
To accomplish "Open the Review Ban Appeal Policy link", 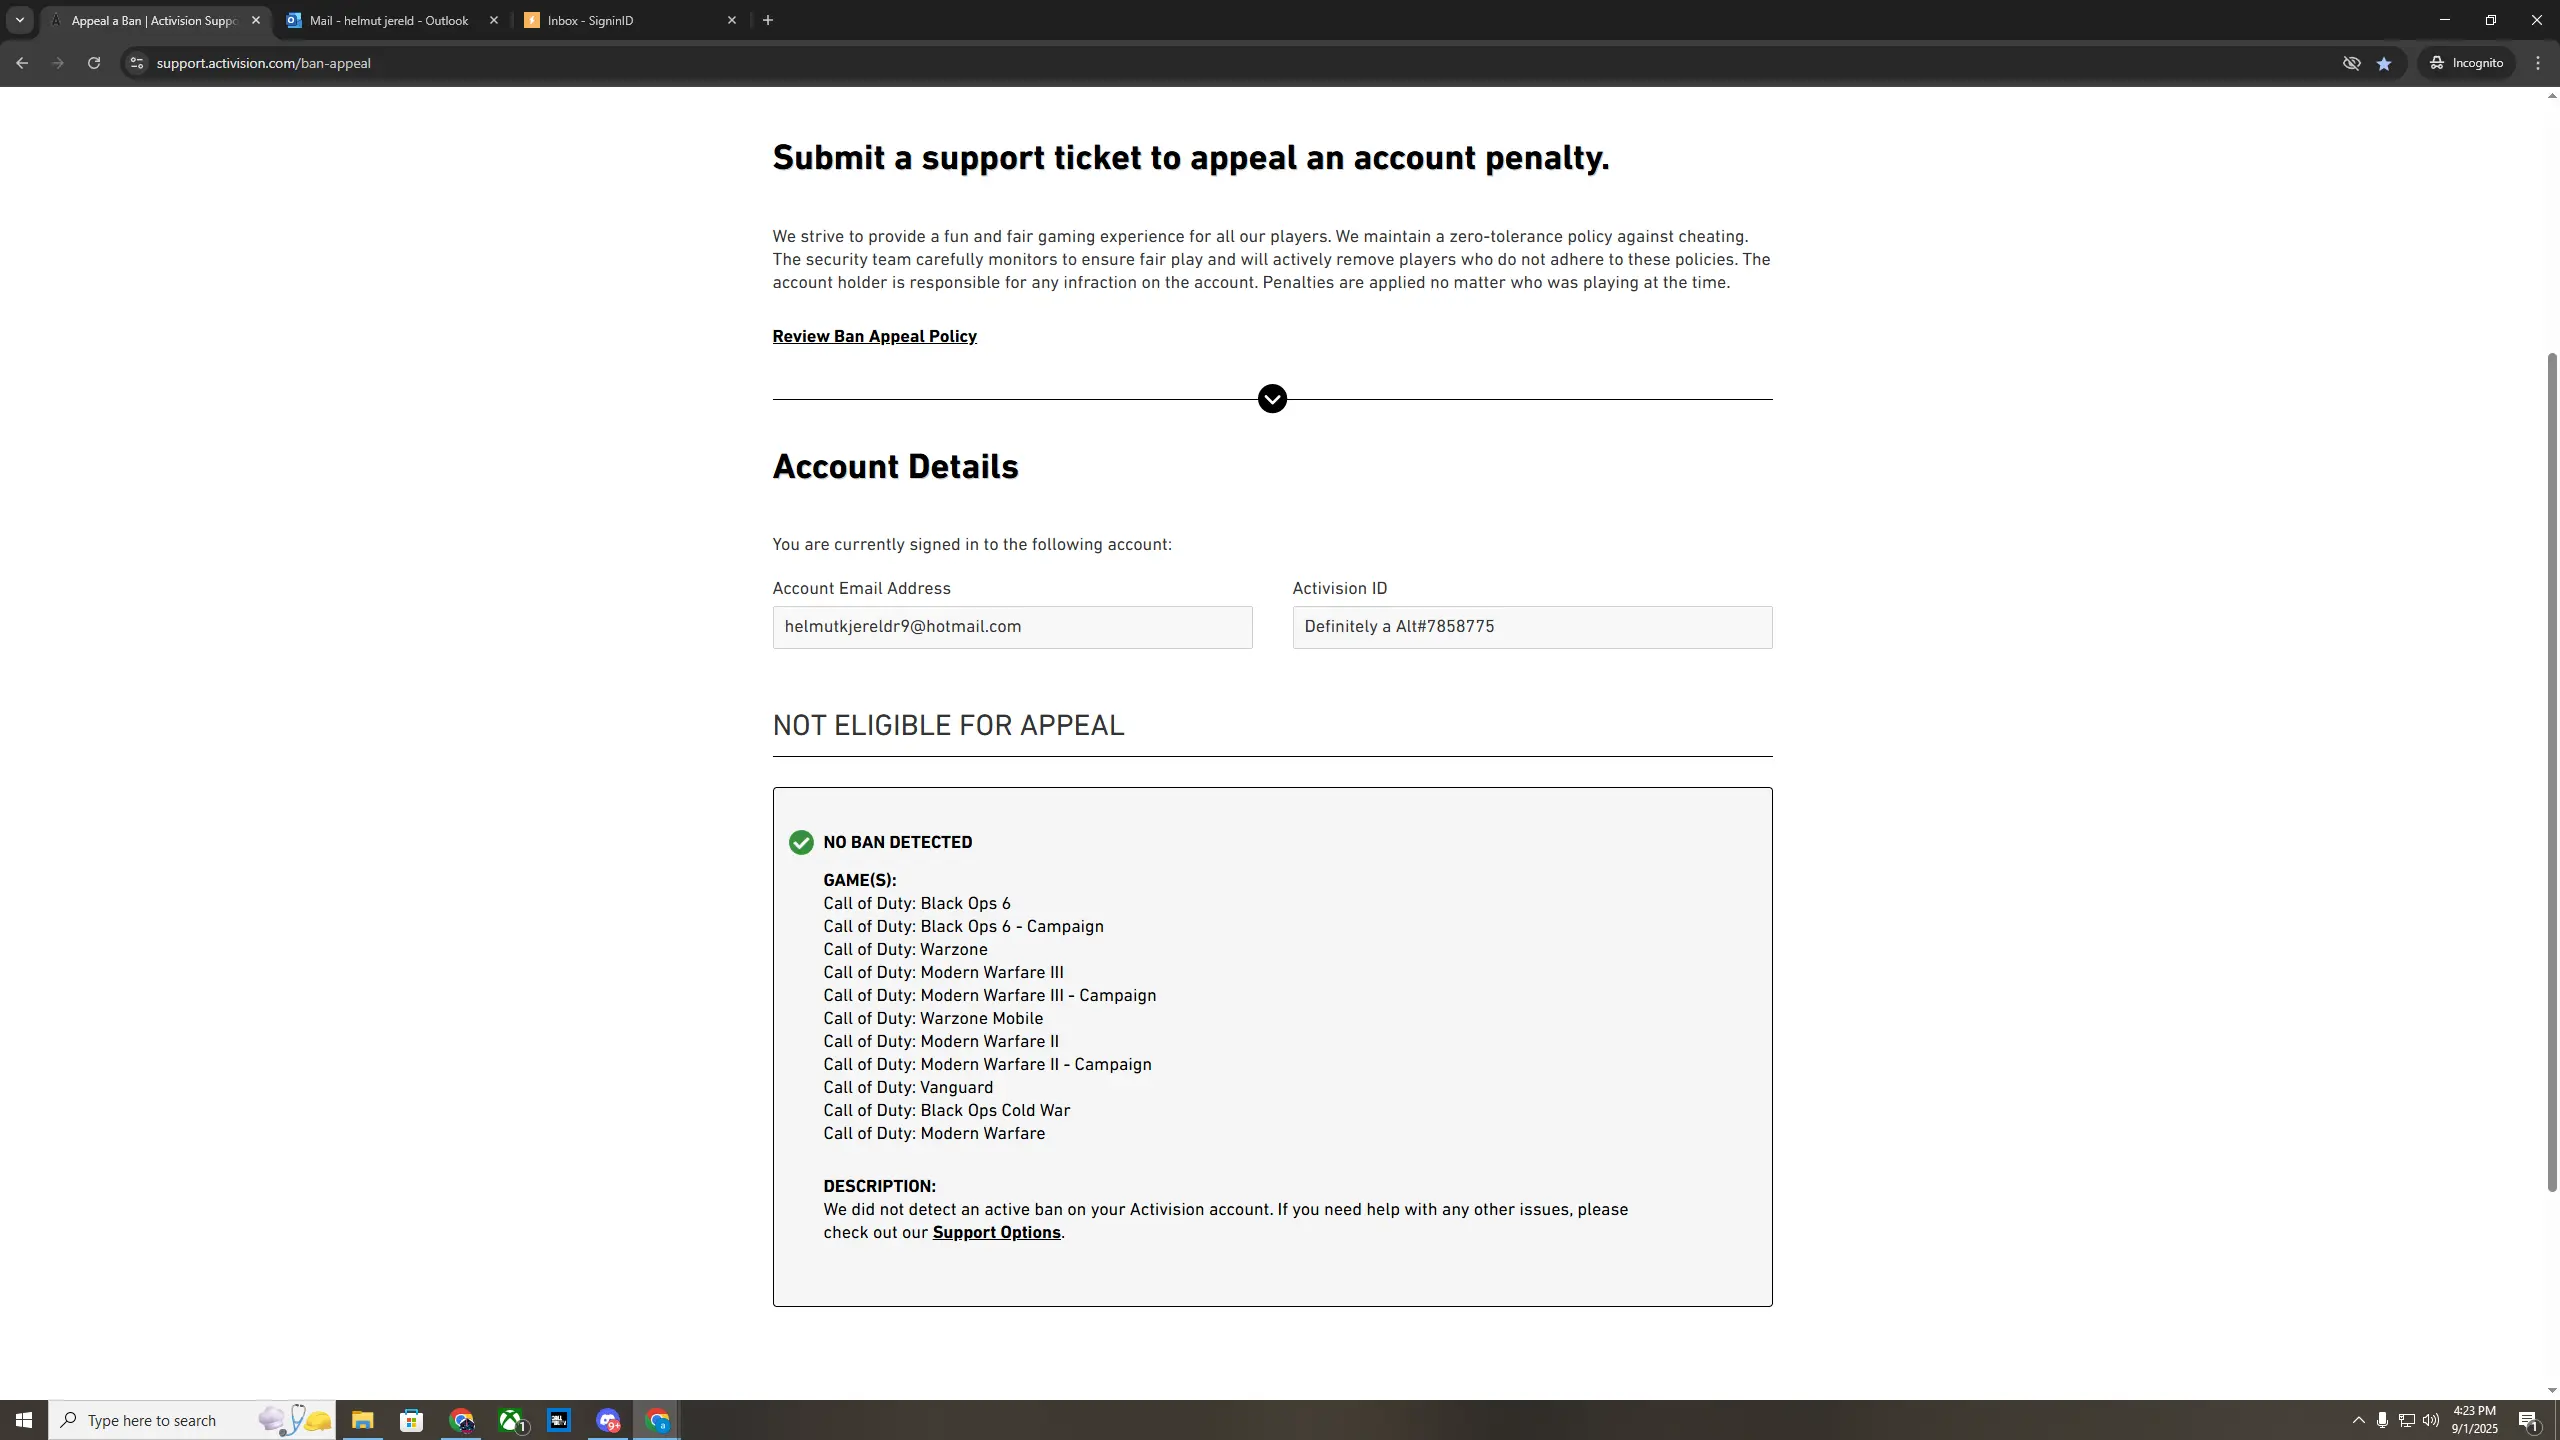I will (874, 336).
